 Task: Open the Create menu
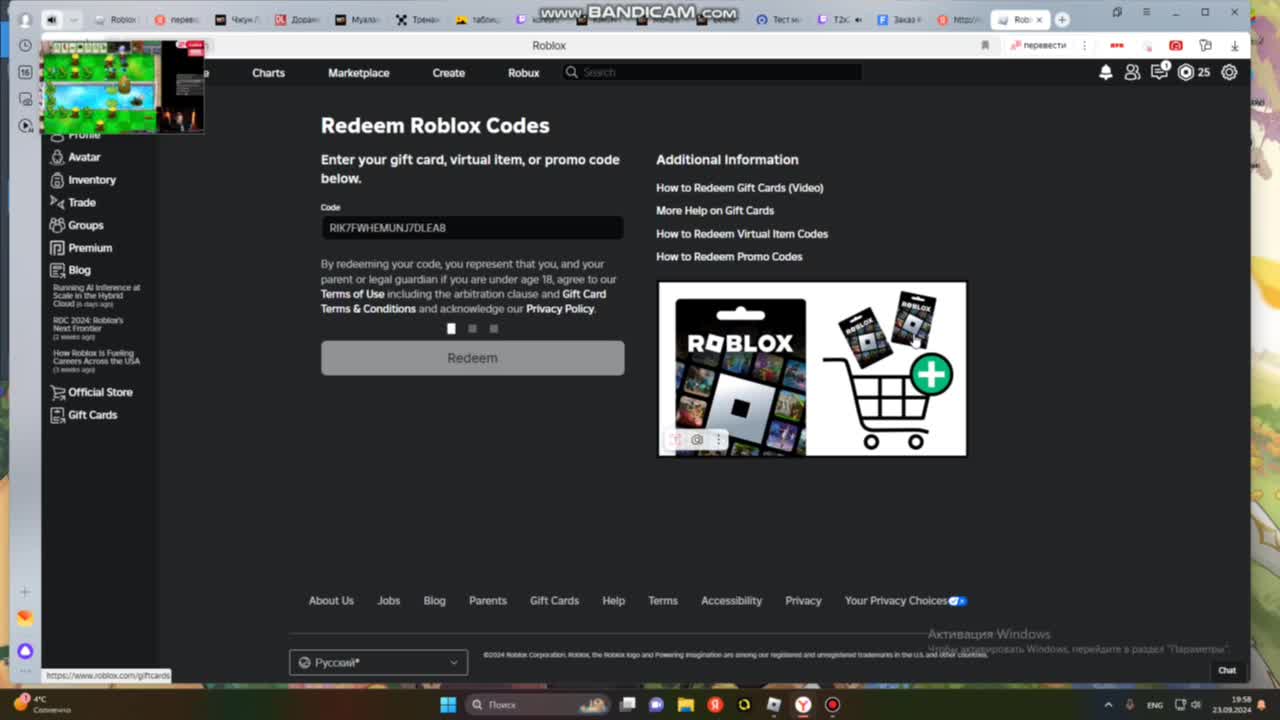click(448, 73)
